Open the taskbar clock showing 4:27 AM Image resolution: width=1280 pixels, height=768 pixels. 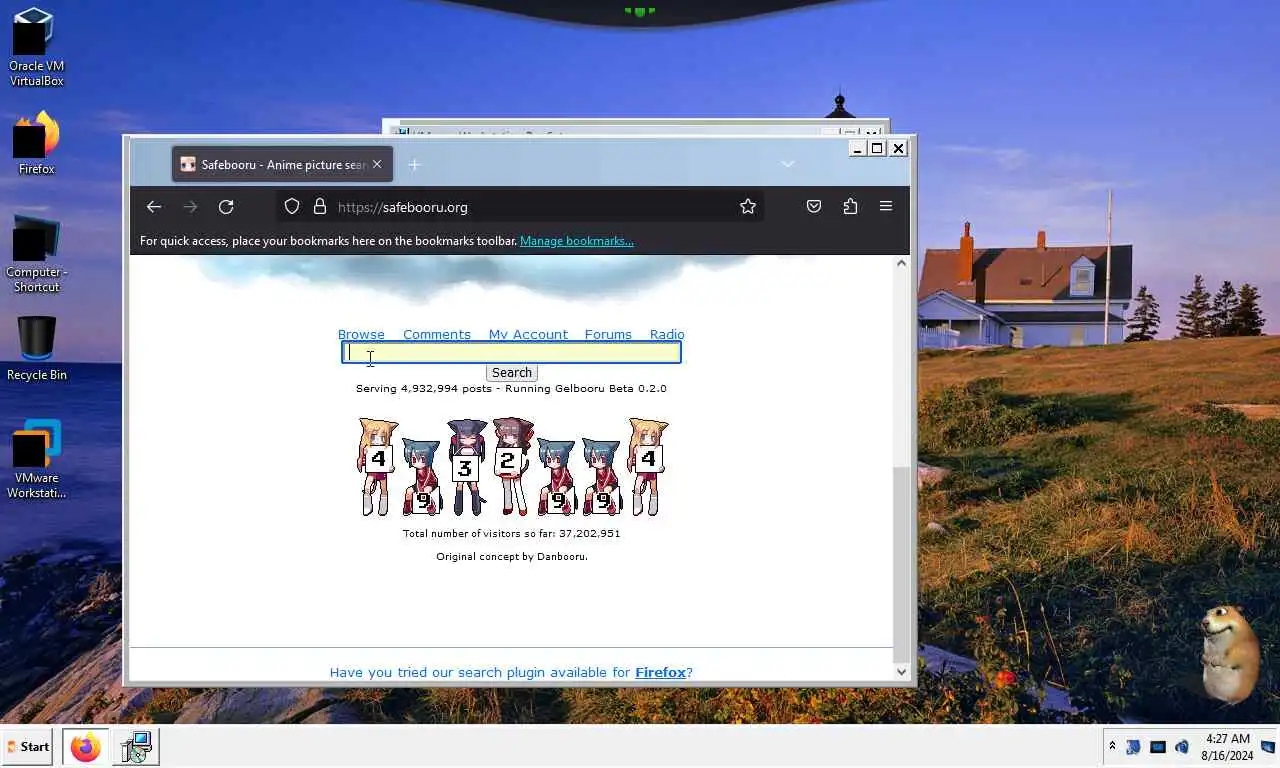click(1228, 747)
